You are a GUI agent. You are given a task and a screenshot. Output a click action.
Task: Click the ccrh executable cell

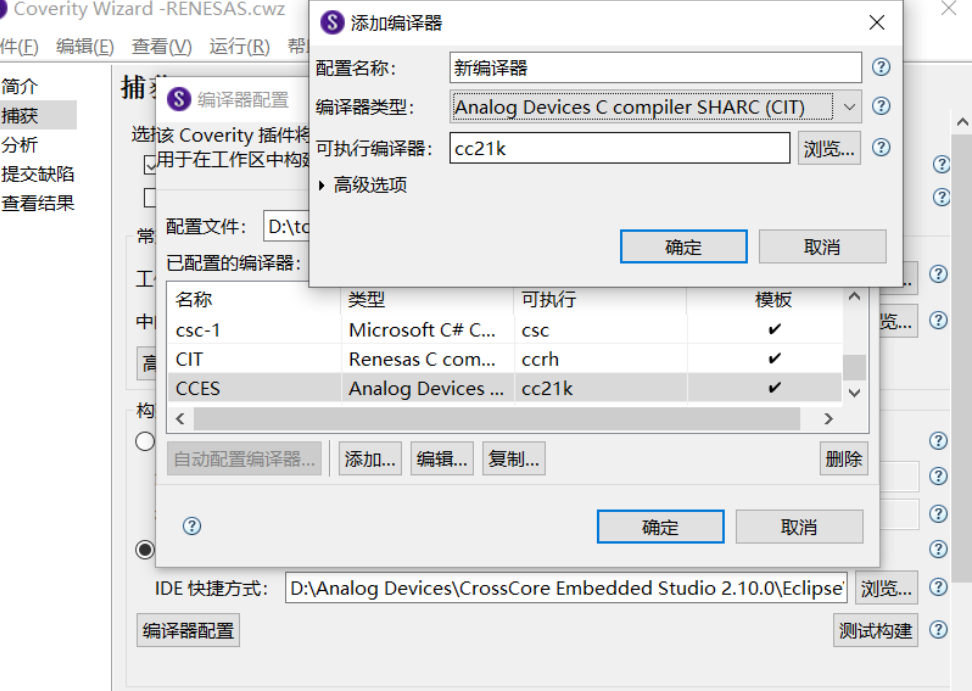point(600,359)
